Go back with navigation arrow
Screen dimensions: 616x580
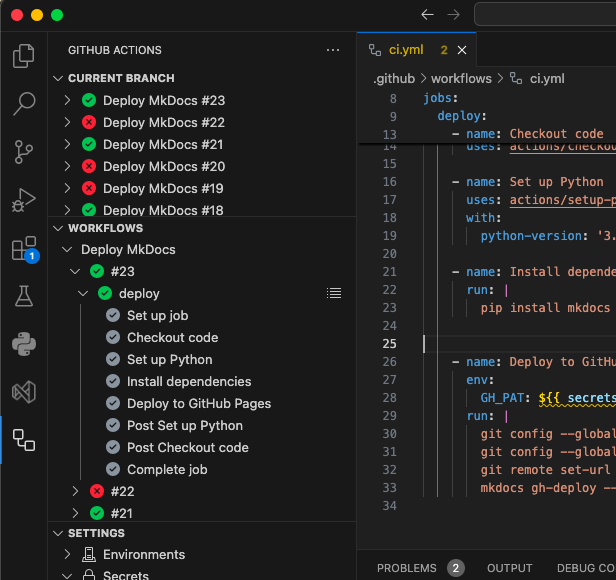coord(427,15)
